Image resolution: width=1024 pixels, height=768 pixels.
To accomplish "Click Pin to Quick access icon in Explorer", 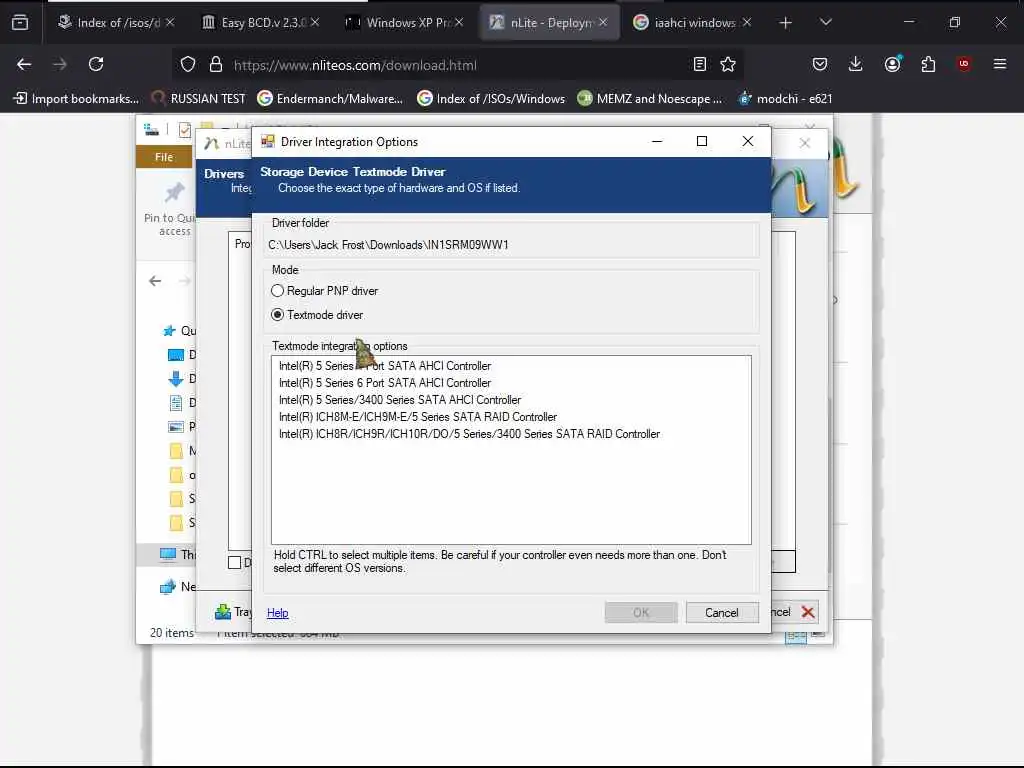I will click(174, 193).
